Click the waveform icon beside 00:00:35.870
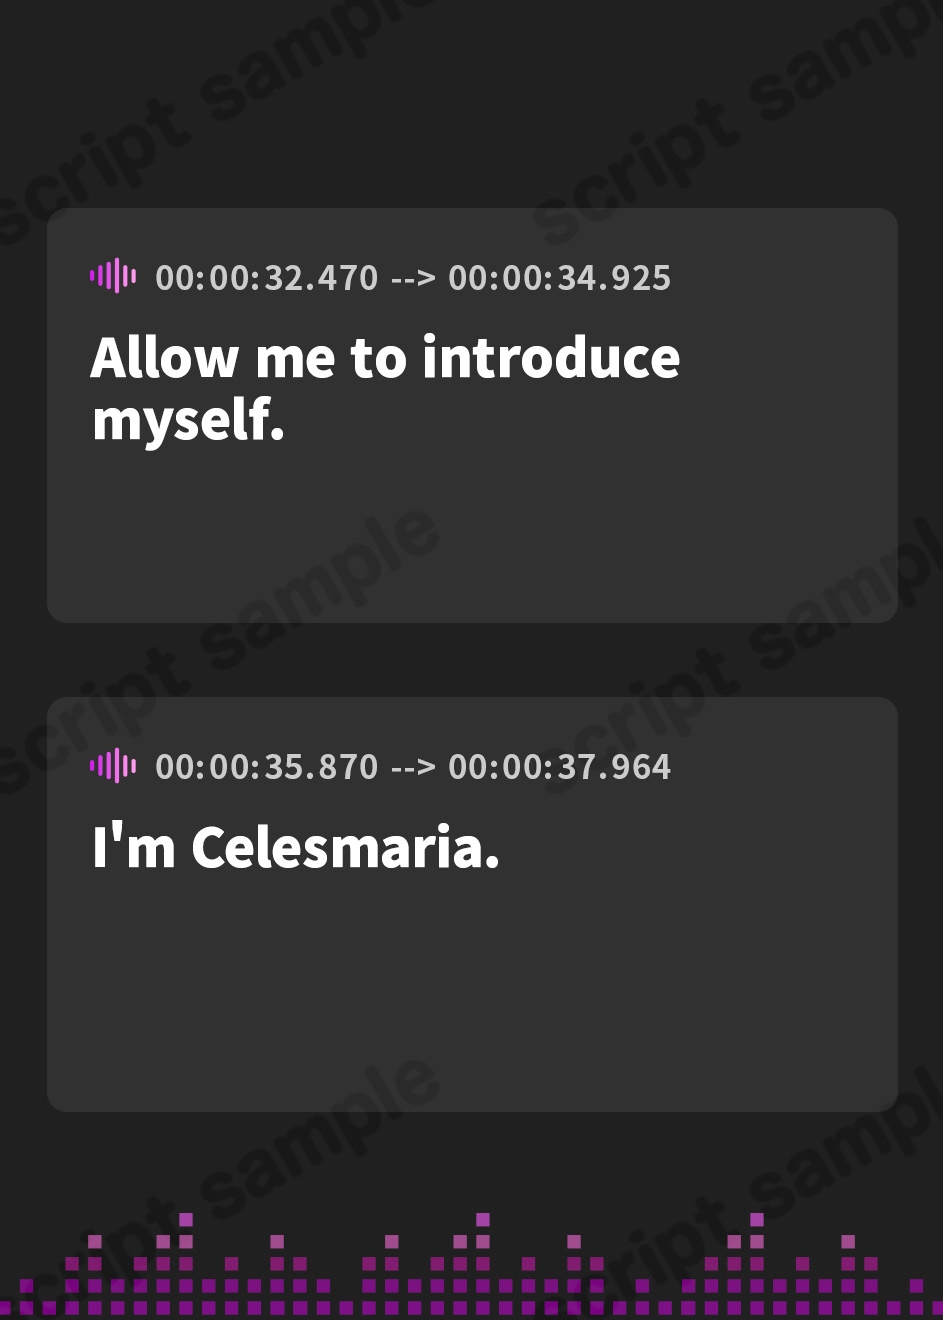The height and width of the screenshot is (1320, 943). (x=113, y=766)
